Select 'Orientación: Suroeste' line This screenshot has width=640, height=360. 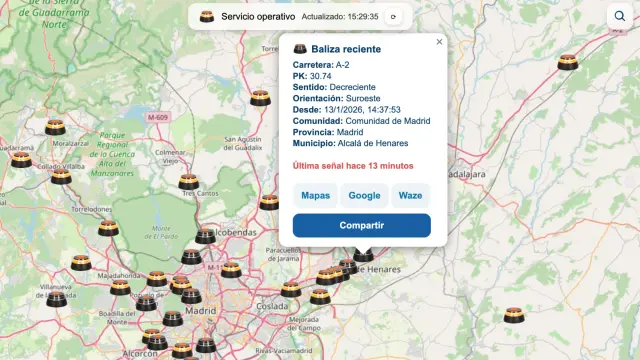point(336,98)
